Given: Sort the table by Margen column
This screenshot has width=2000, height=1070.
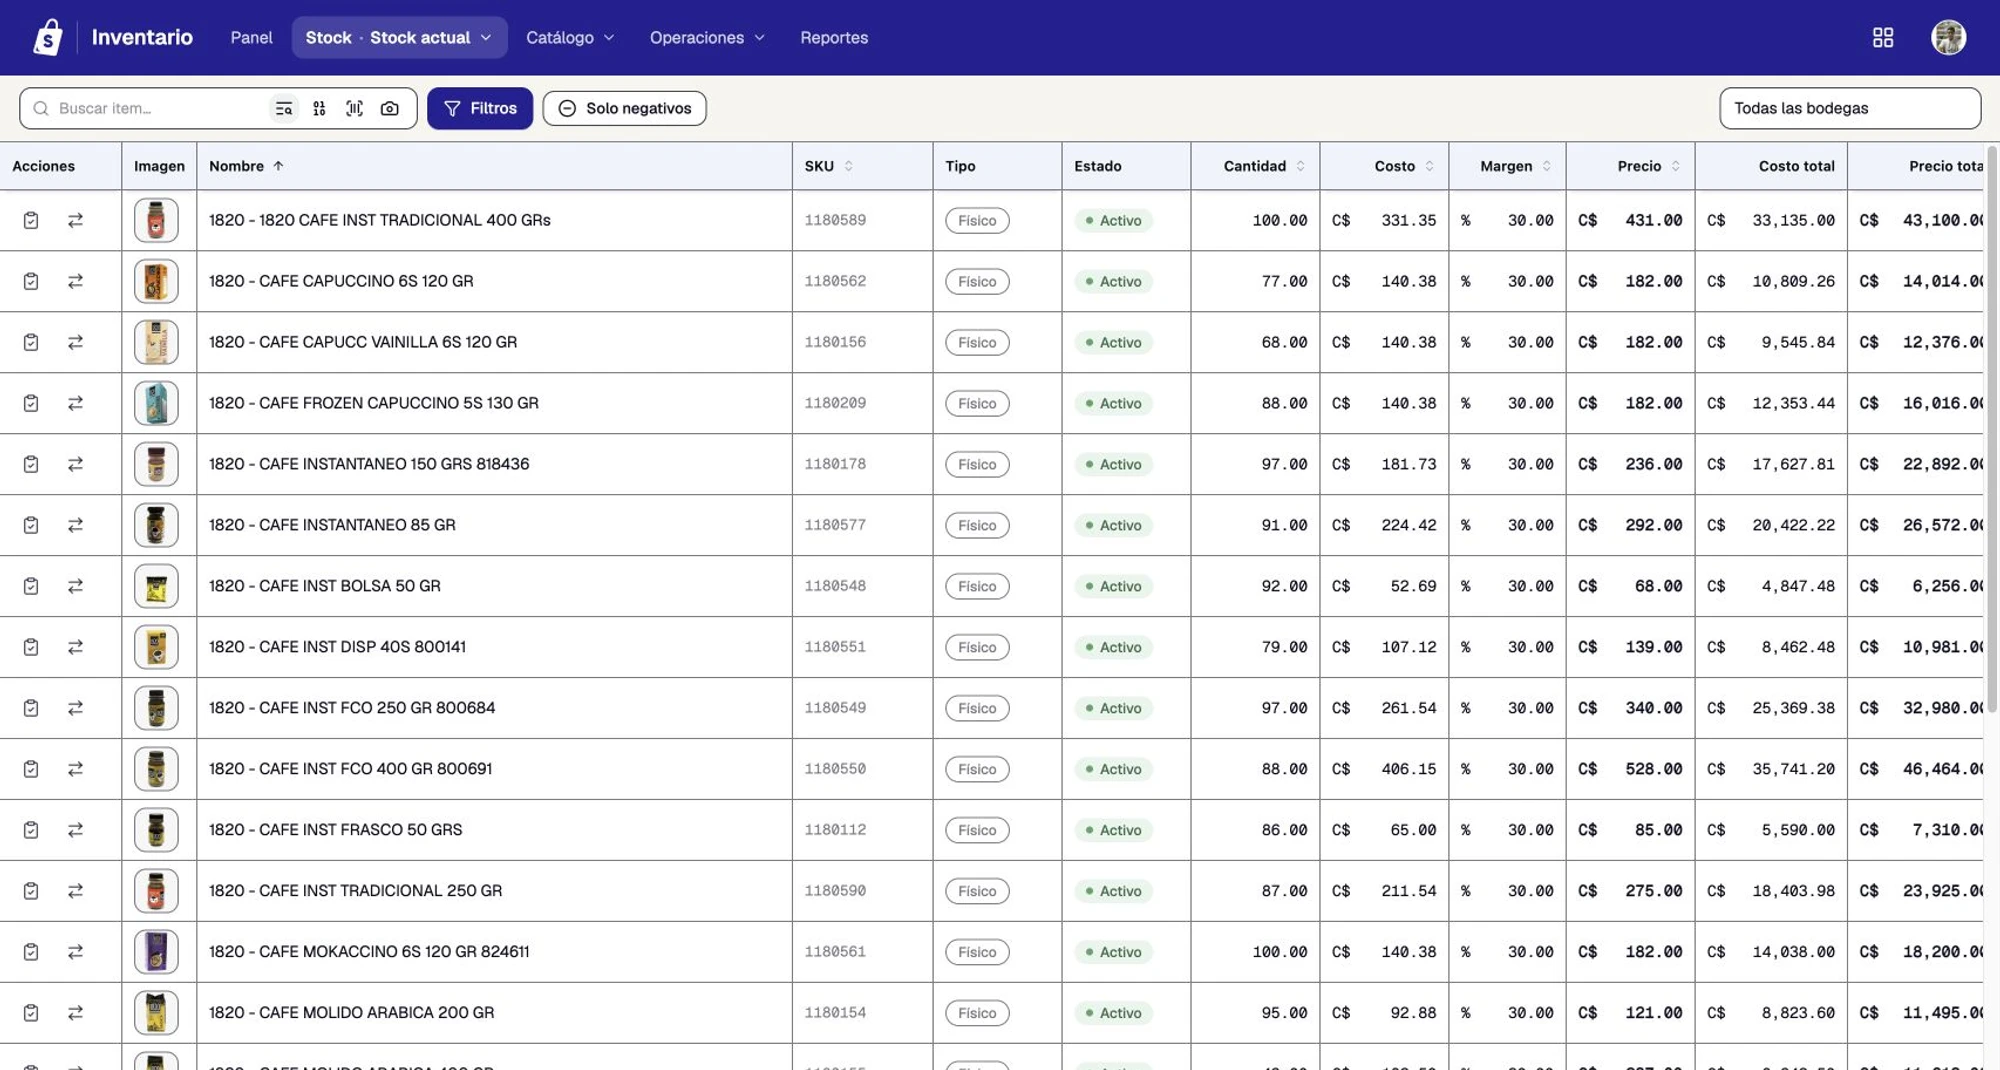Looking at the screenshot, I should [1515, 166].
